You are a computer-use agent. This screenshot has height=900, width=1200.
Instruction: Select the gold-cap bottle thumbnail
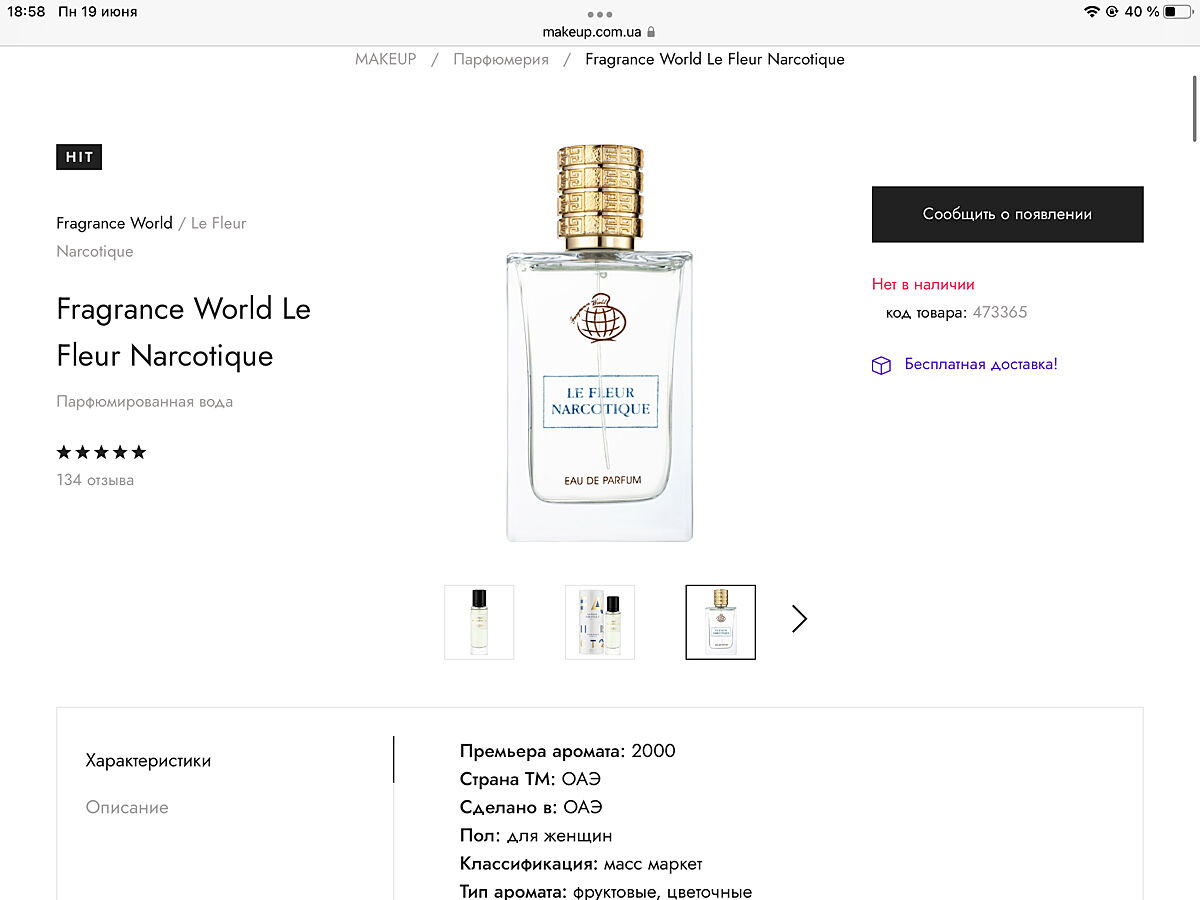pos(720,622)
